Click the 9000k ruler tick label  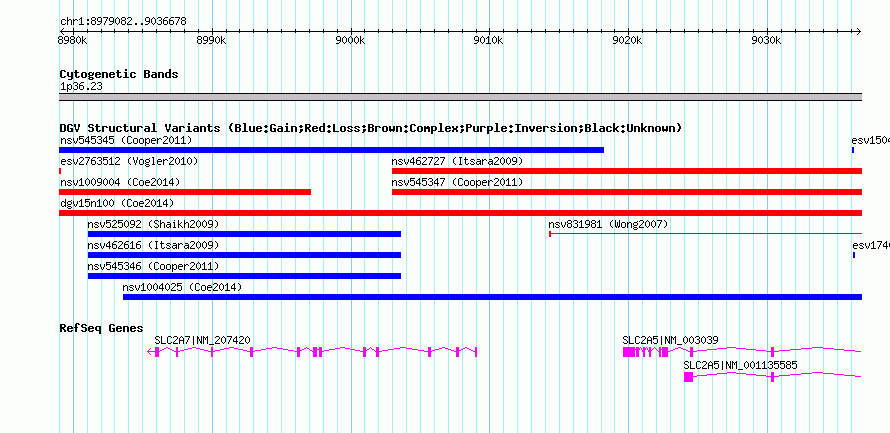point(351,41)
